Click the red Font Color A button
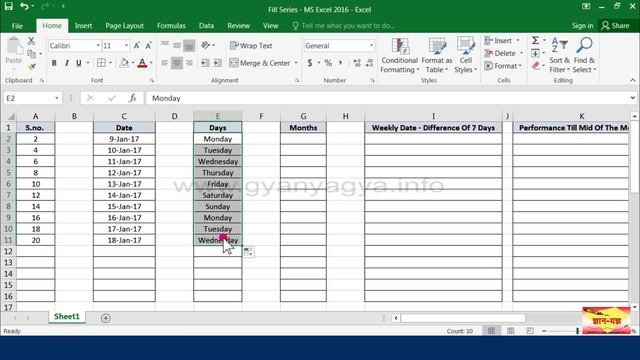This screenshot has height=360, width=640. 142,63
